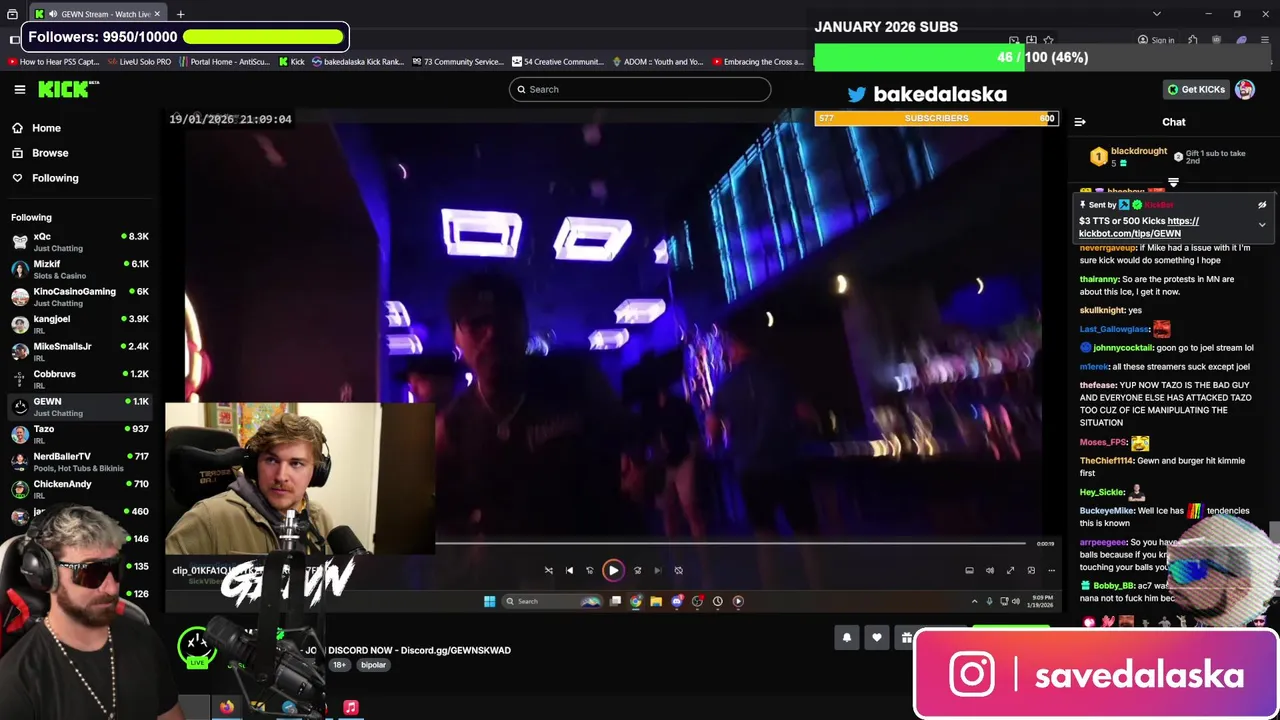Expand the gift leaderboard drawer handle

point(1173,183)
